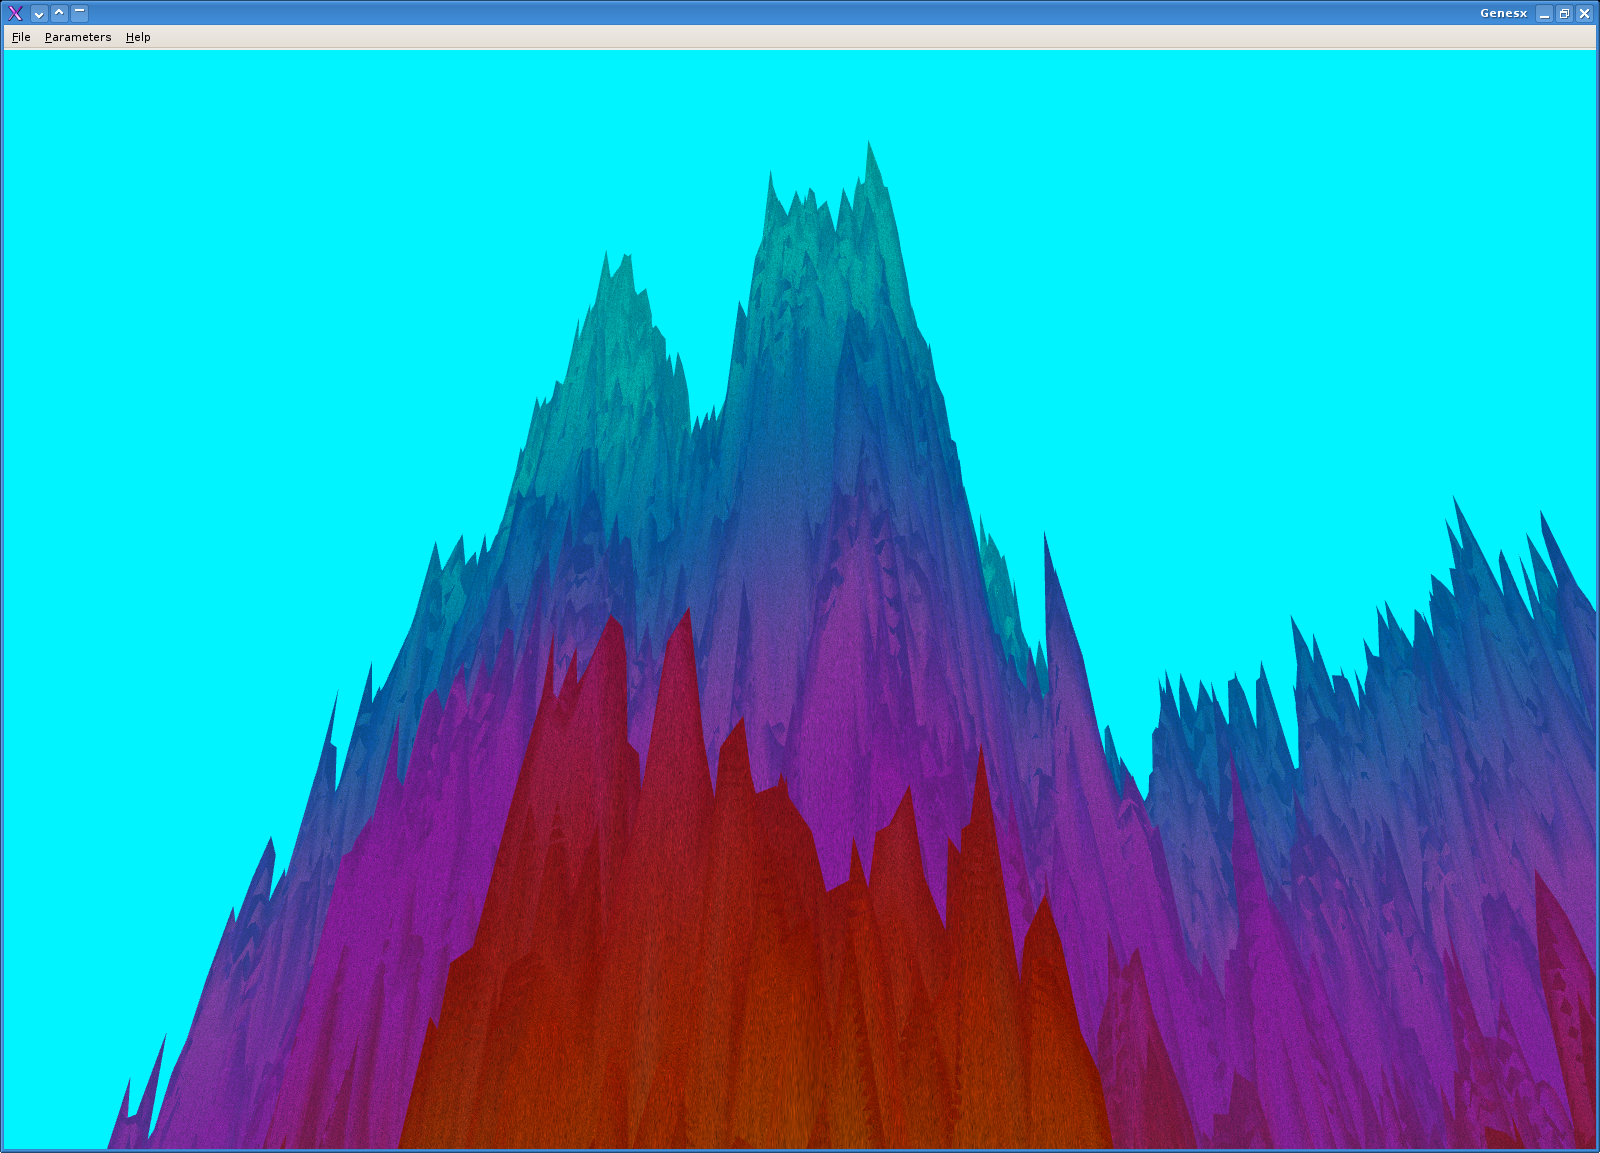Image resolution: width=1600 pixels, height=1153 pixels.
Task: Open the Parameters menu
Action: (78, 37)
